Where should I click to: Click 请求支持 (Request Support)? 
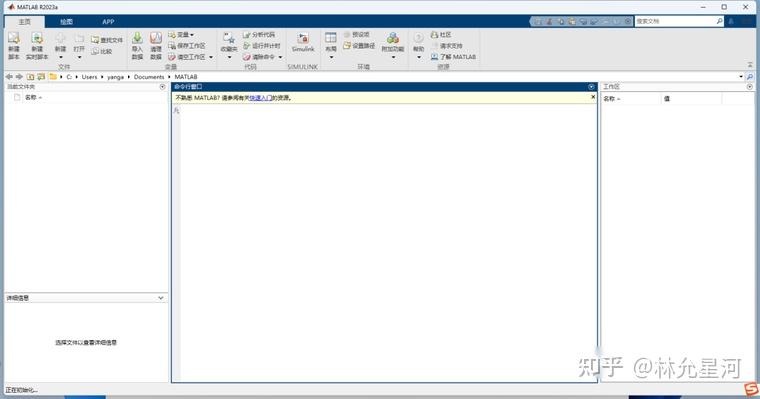446,46
